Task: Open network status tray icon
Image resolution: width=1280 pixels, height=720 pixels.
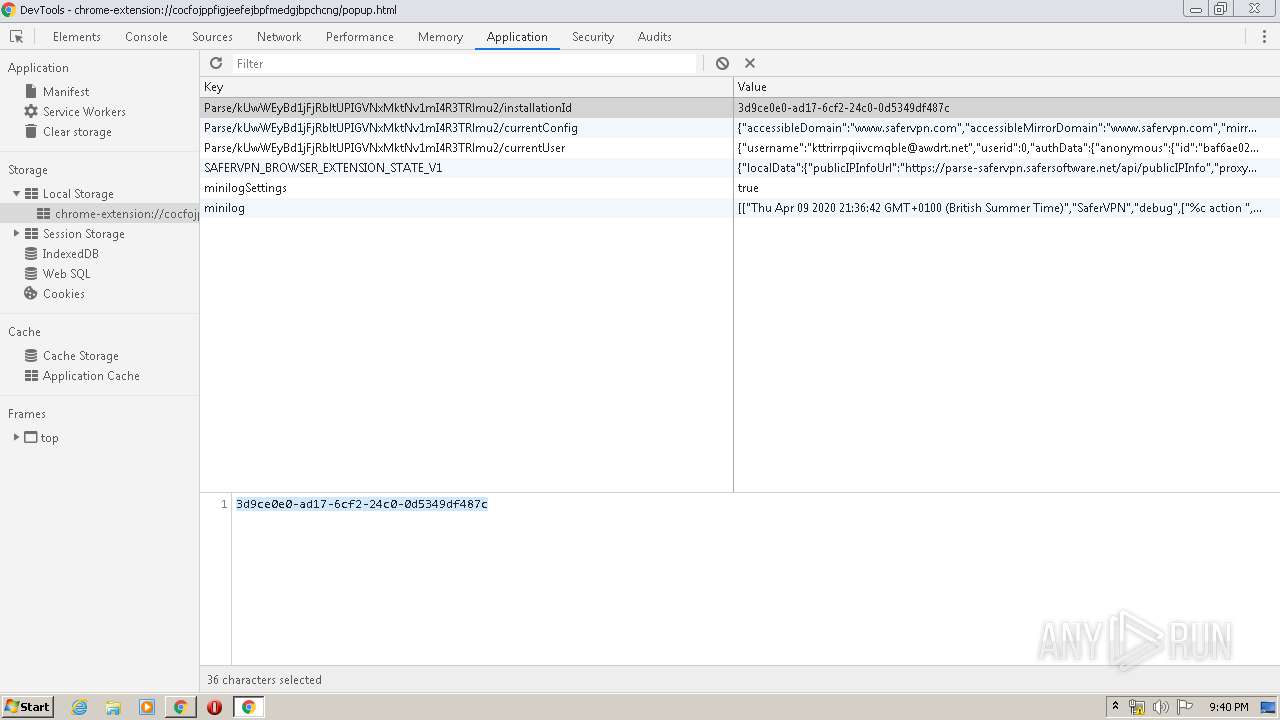Action: [1137, 707]
